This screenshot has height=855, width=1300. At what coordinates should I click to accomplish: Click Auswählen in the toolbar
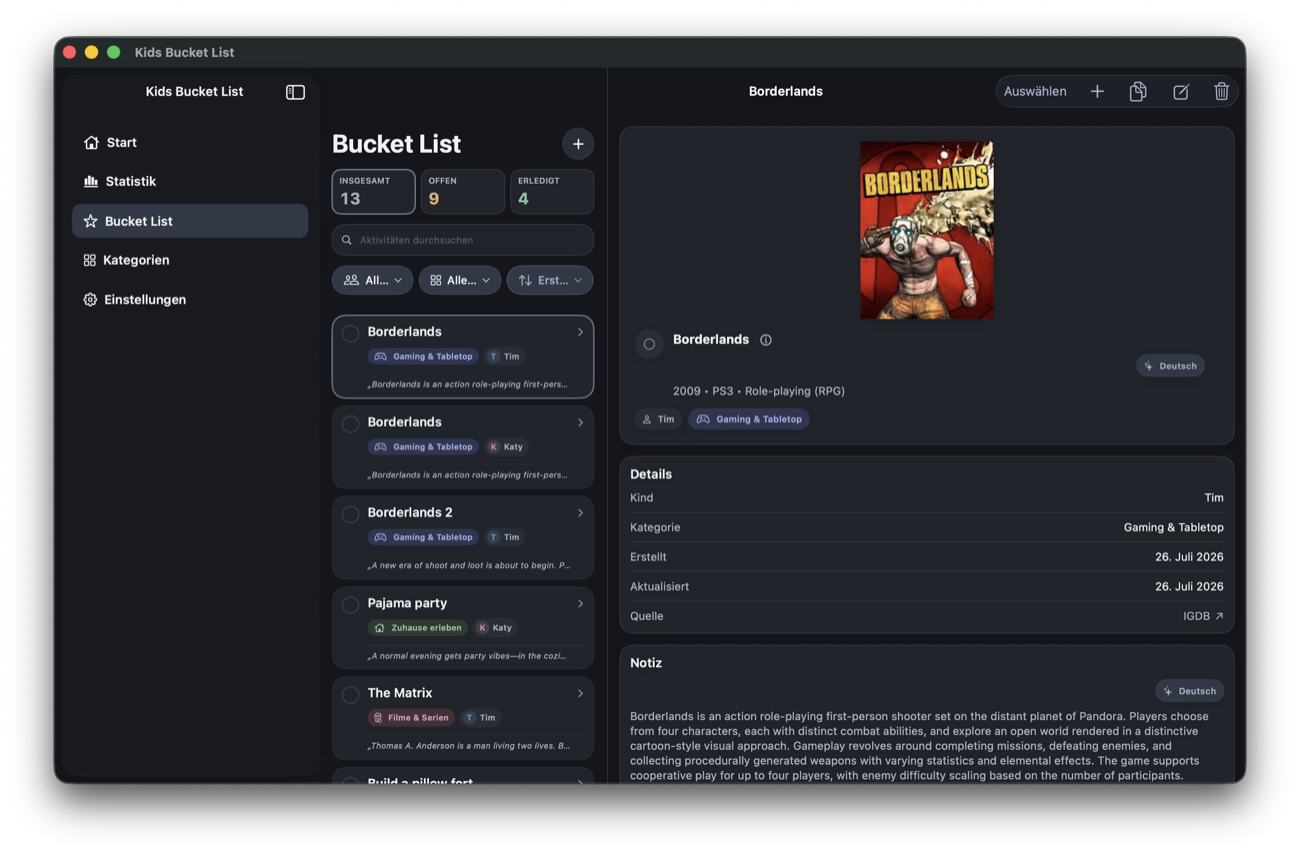coord(1035,91)
